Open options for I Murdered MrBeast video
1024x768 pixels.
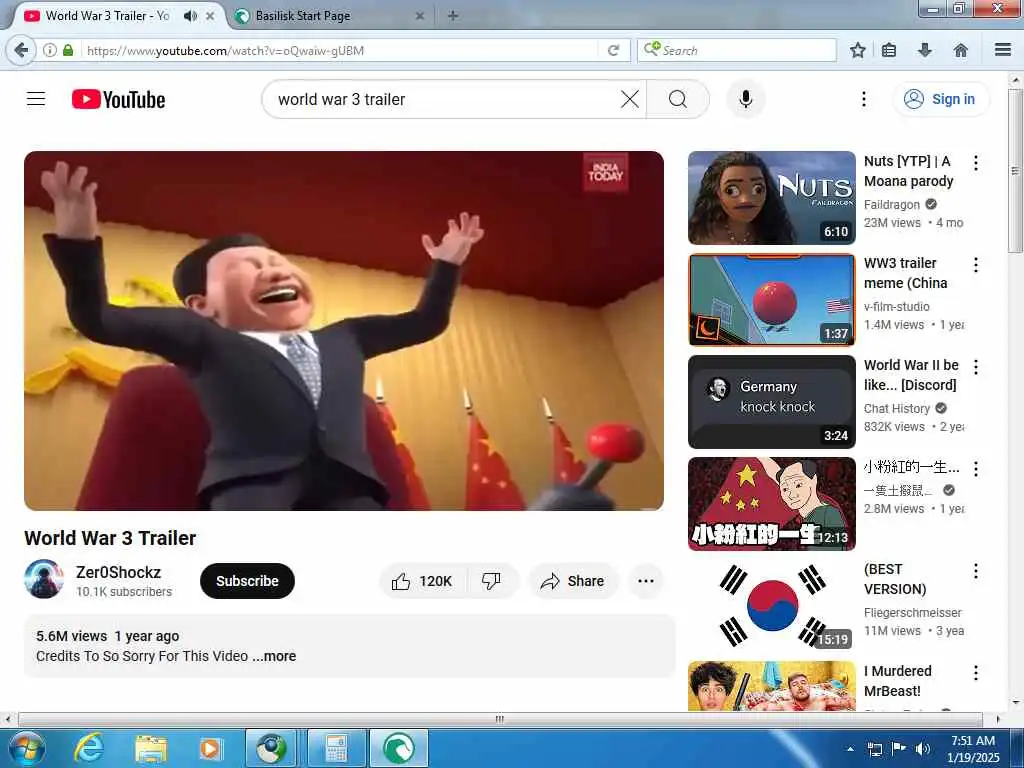point(976,673)
